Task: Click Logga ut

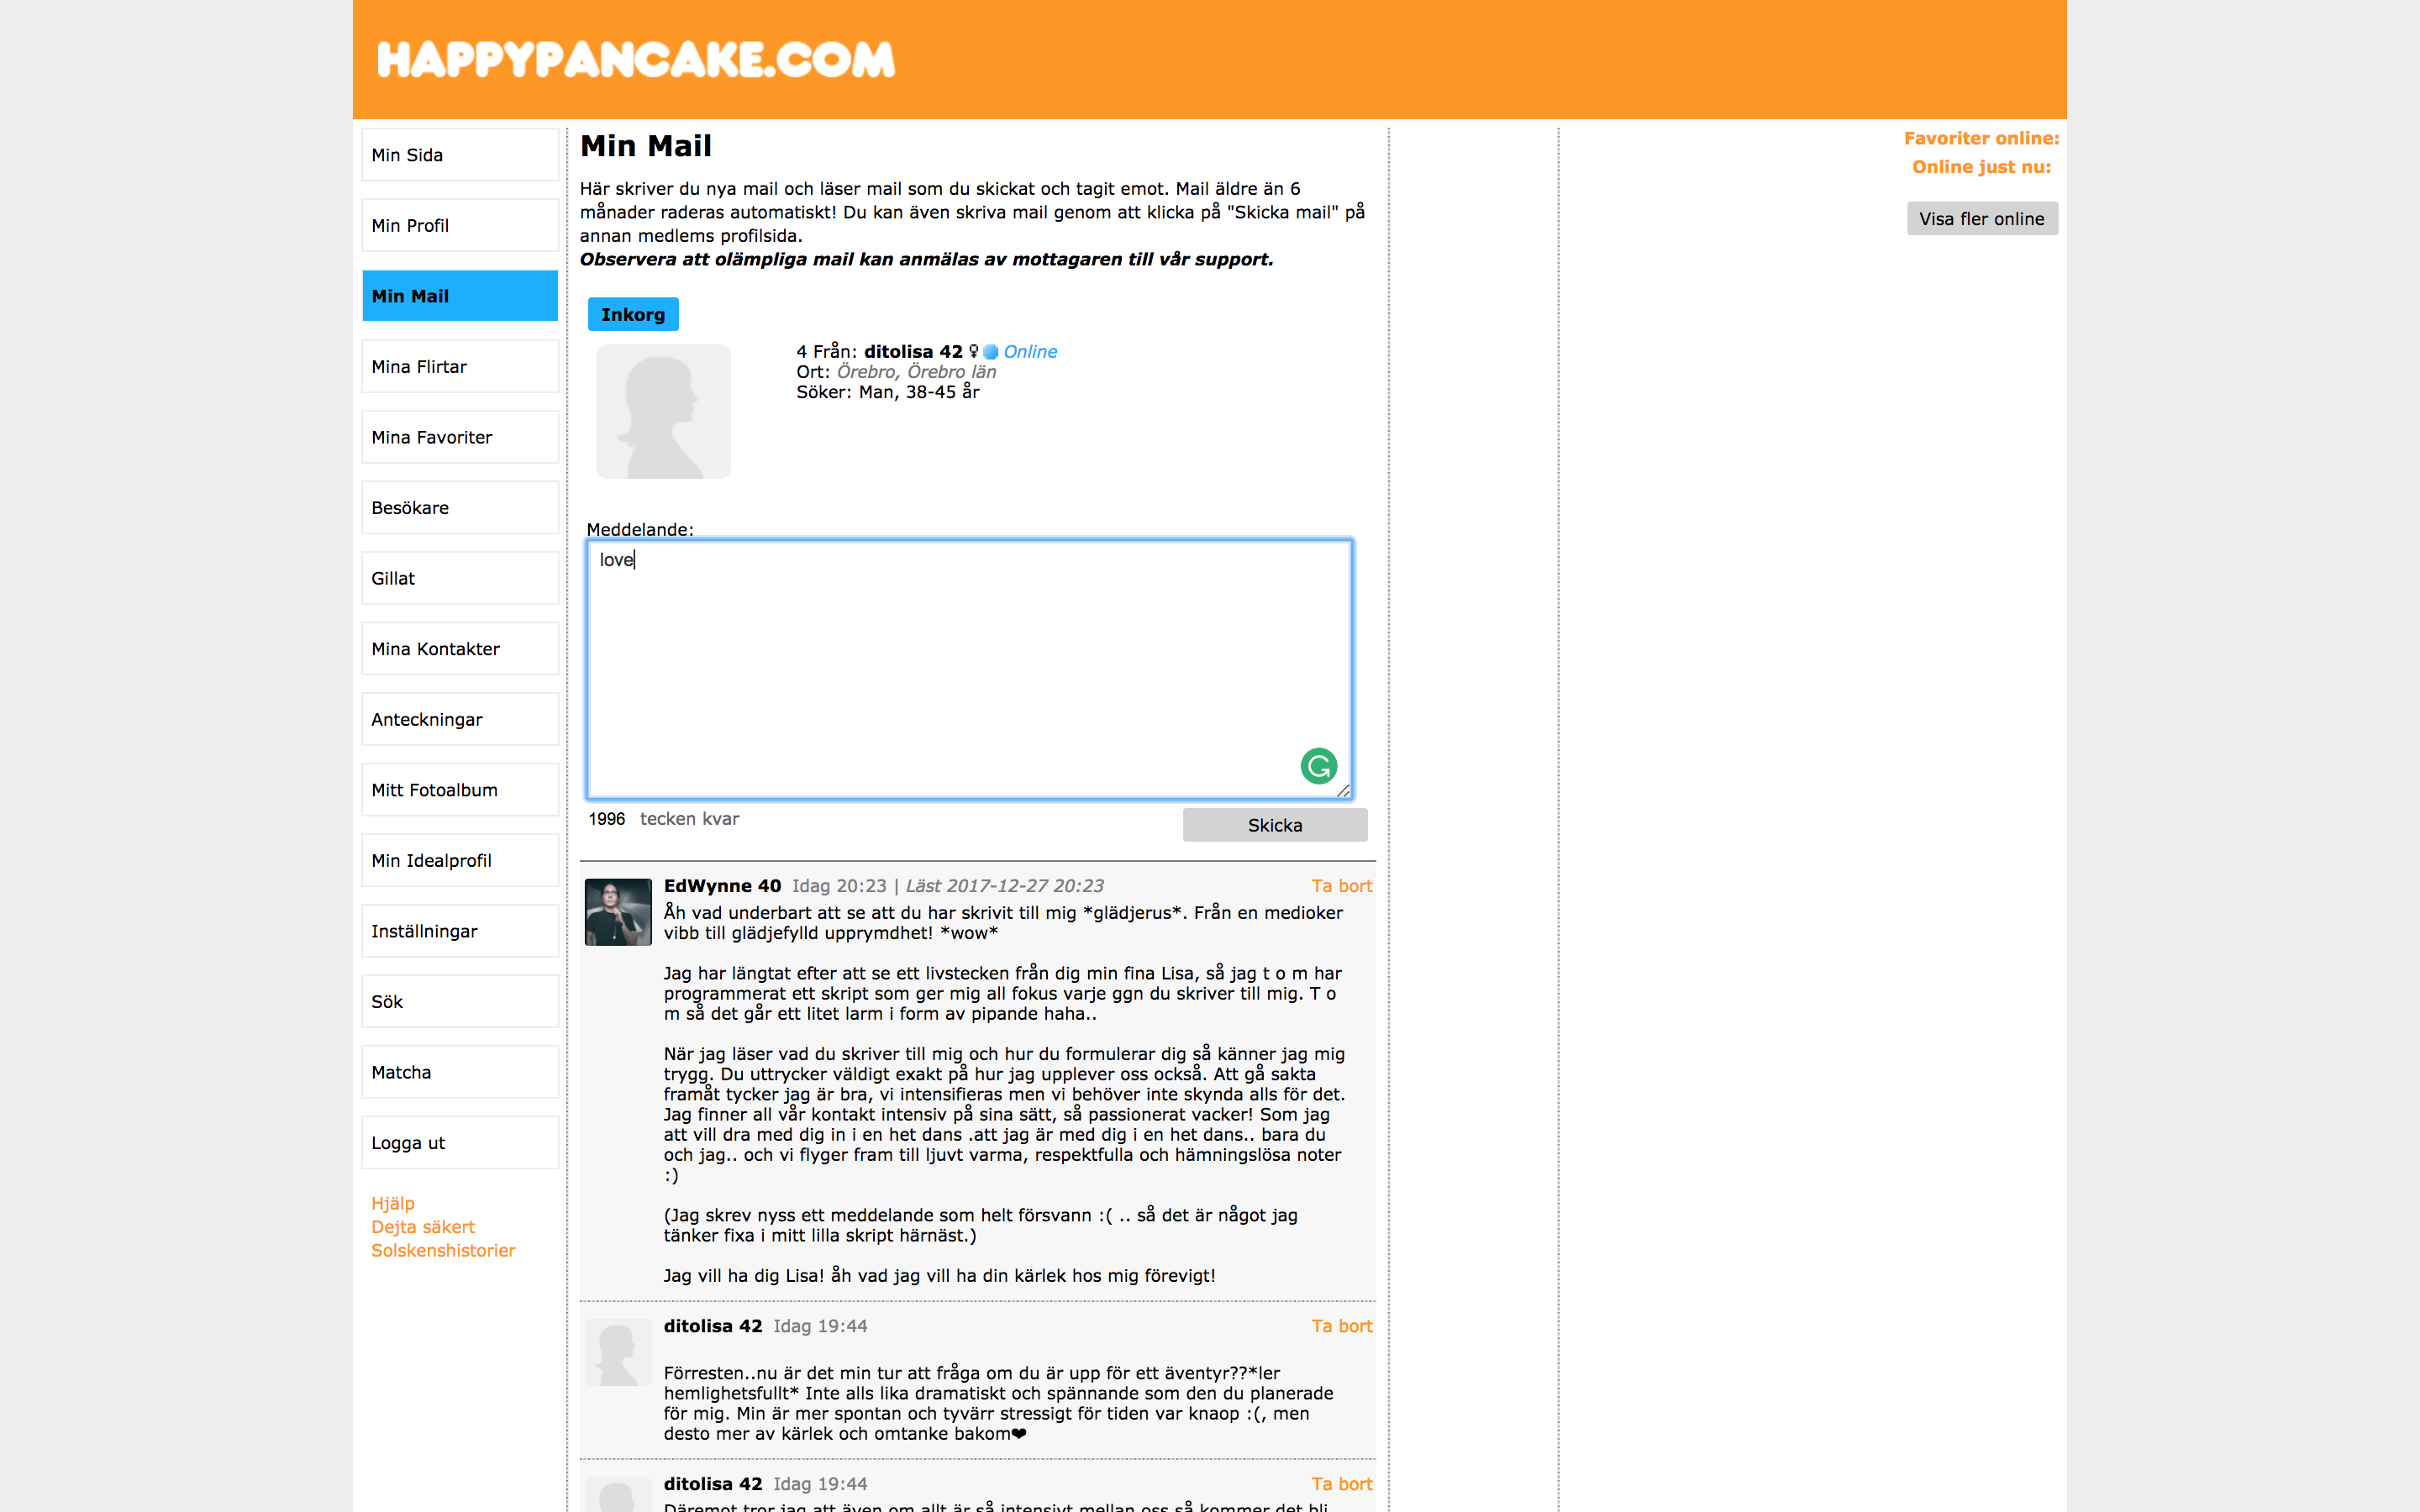Action: (x=460, y=1142)
